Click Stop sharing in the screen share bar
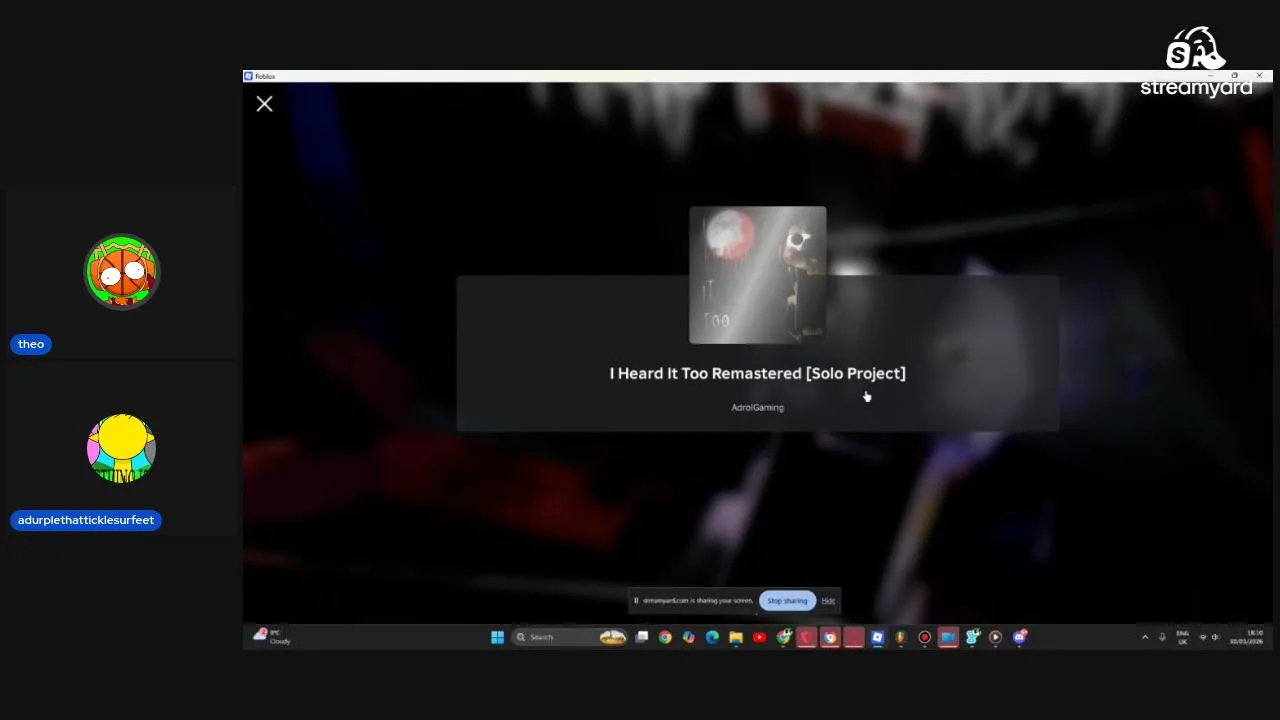Screen dimensions: 1280x720 pos(787,601)
